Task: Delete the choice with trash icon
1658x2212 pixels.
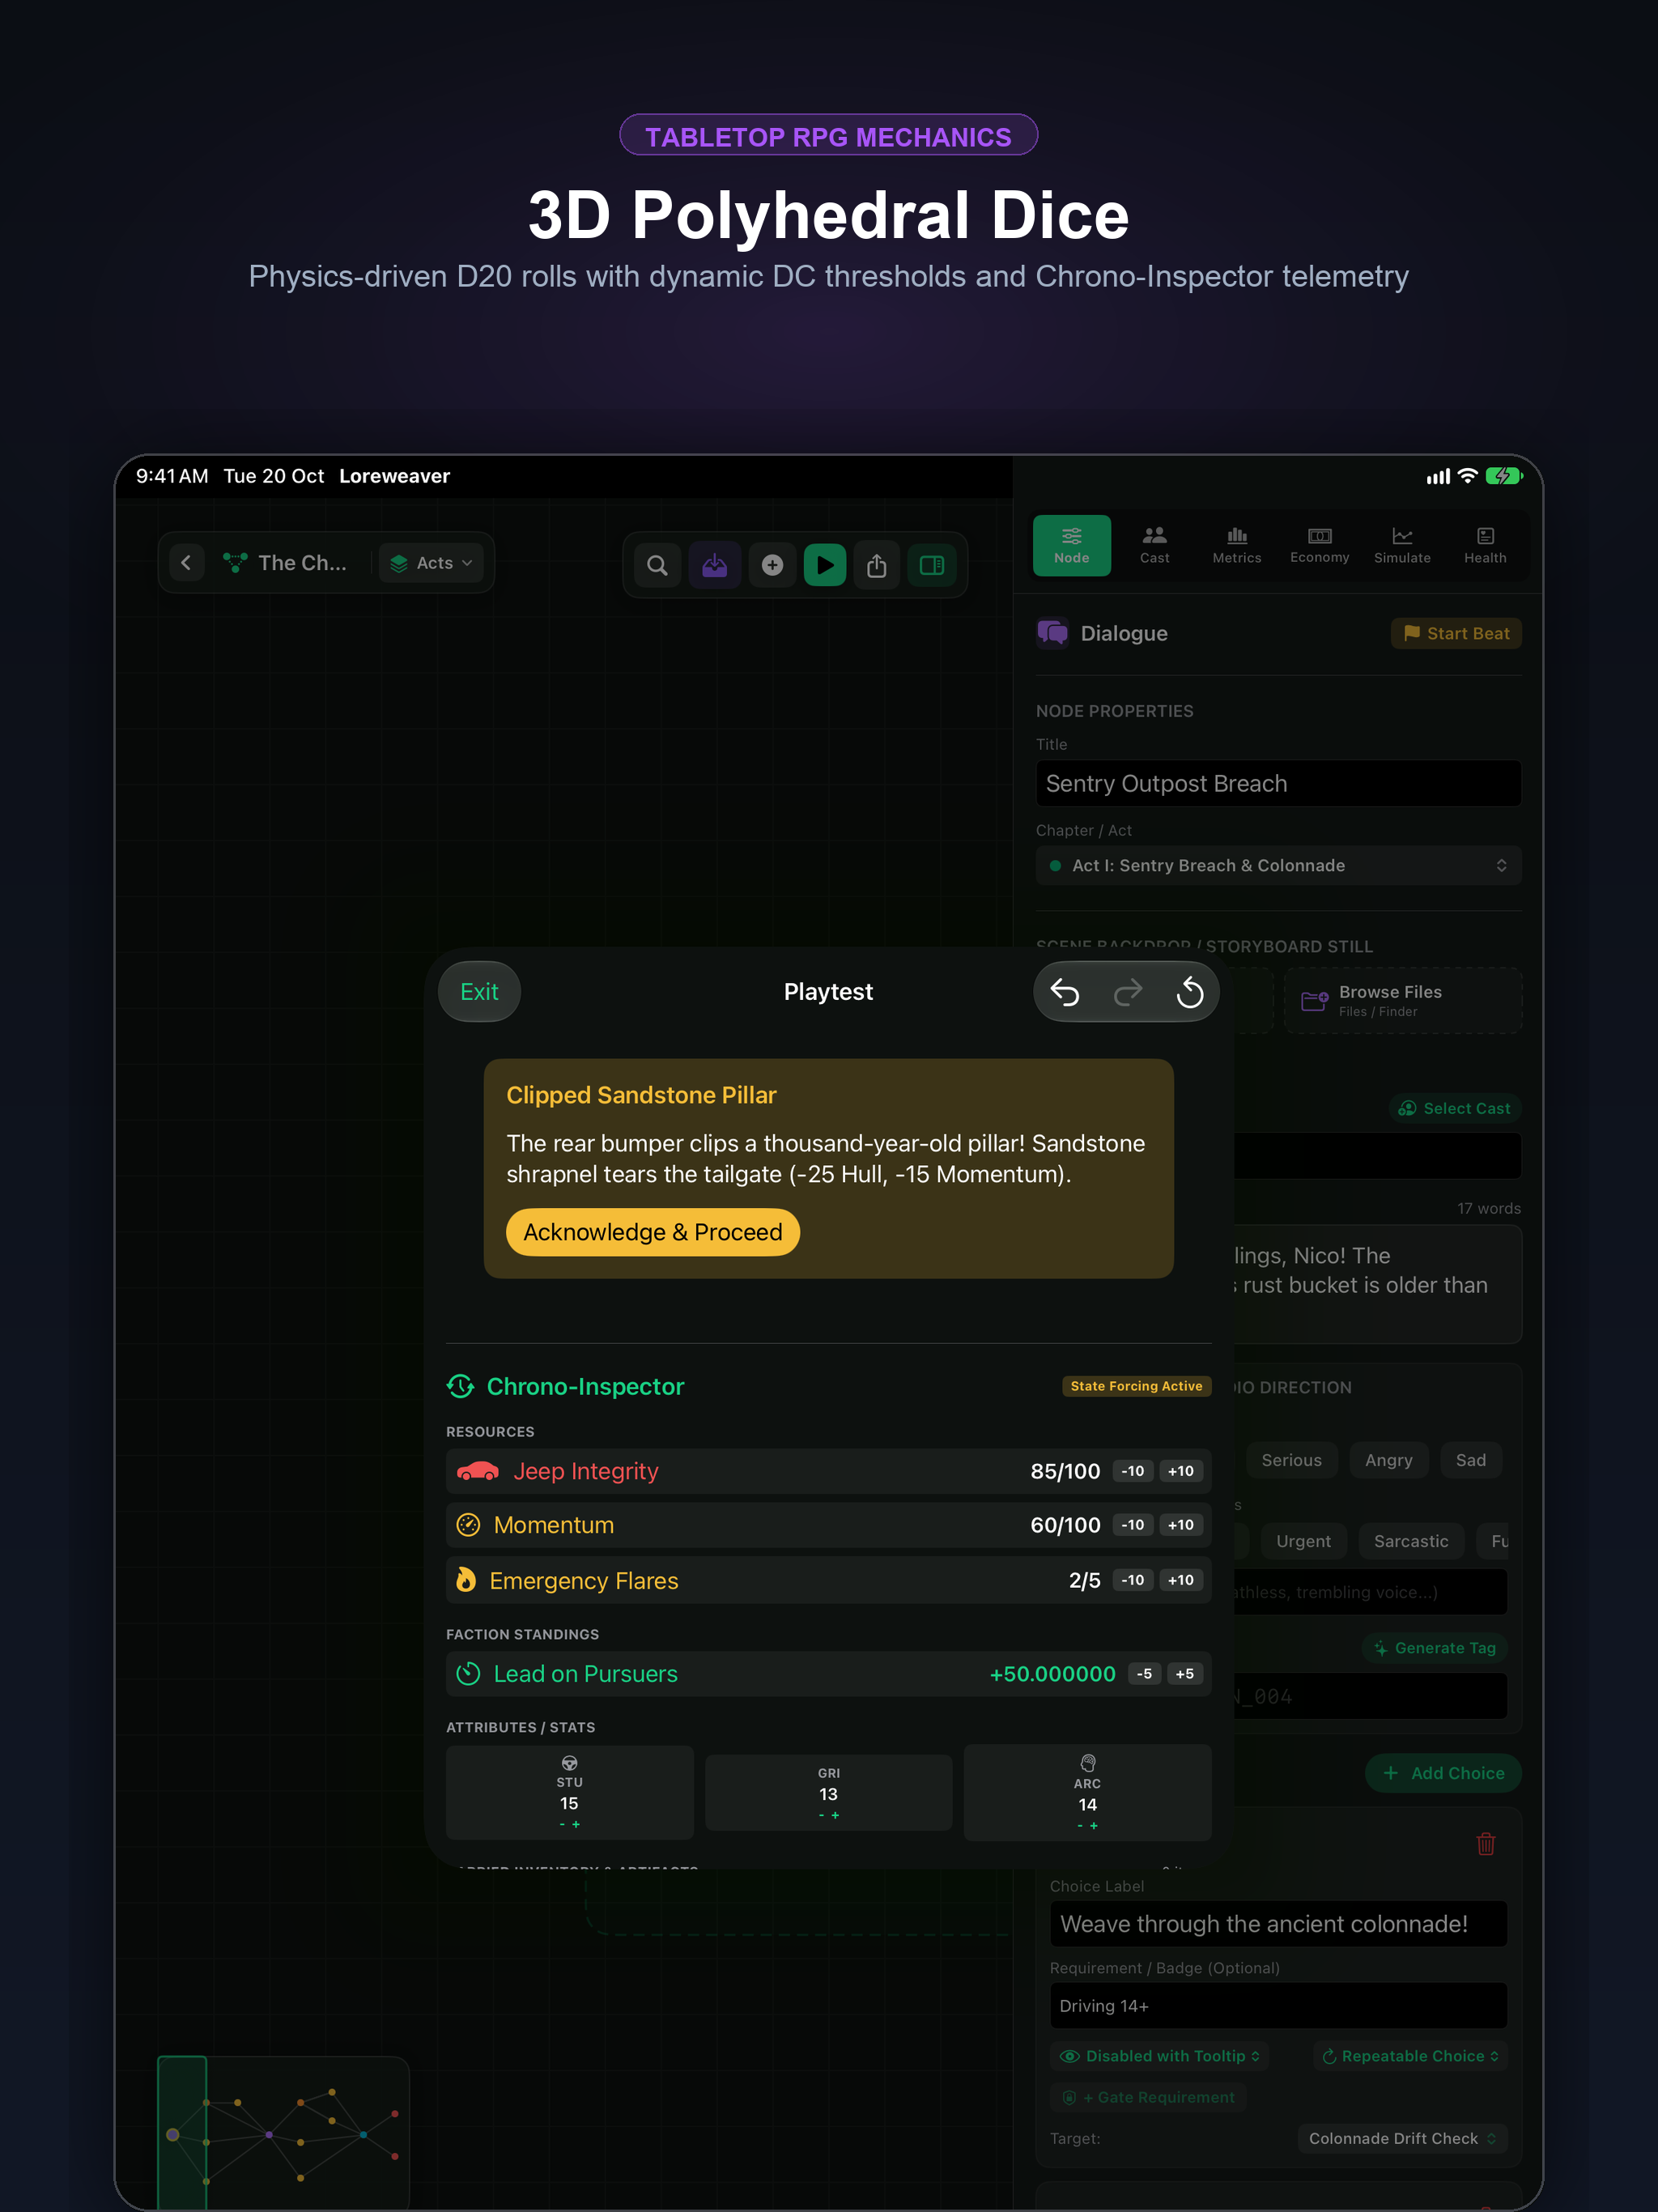Action: click(x=1486, y=1843)
